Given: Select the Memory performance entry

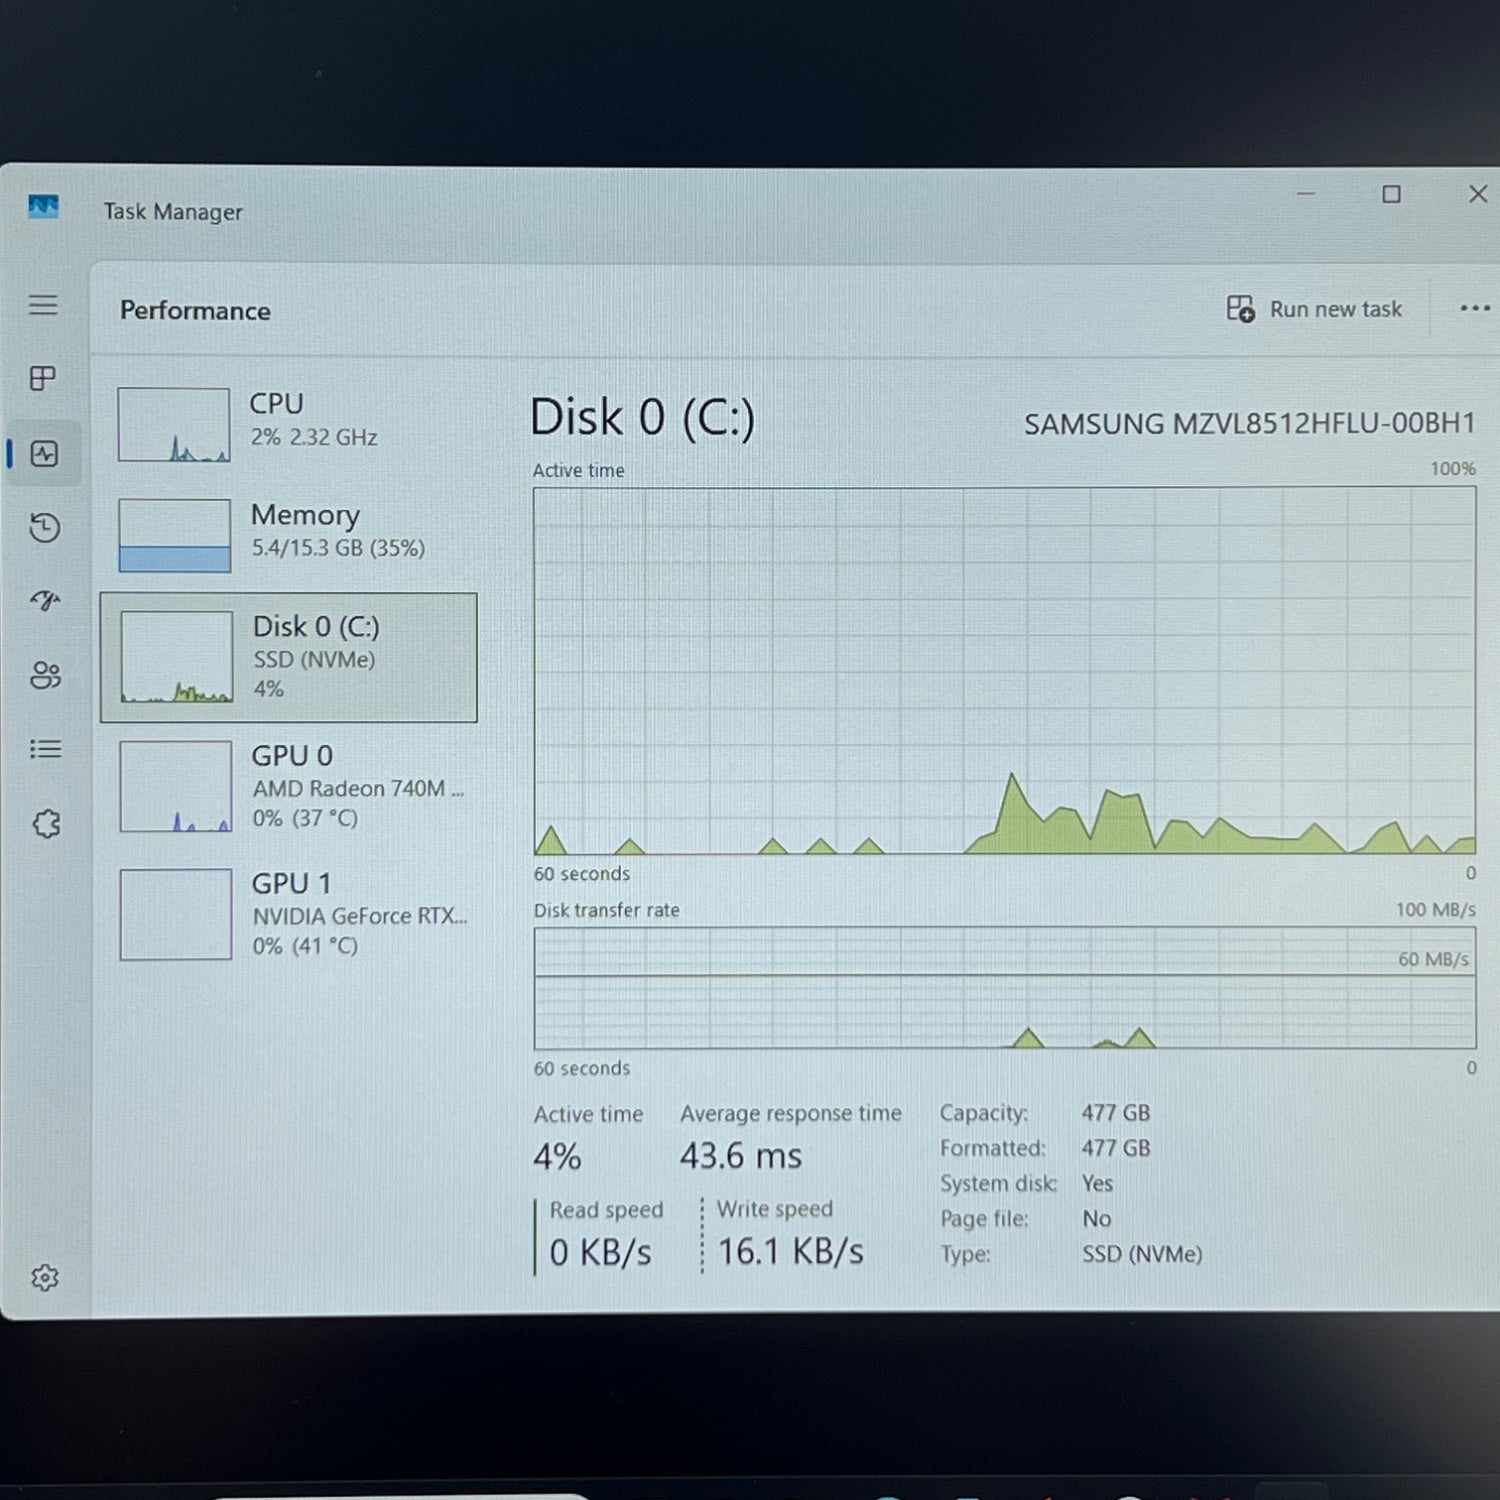Looking at the screenshot, I should pyautogui.click(x=288, y=535).
